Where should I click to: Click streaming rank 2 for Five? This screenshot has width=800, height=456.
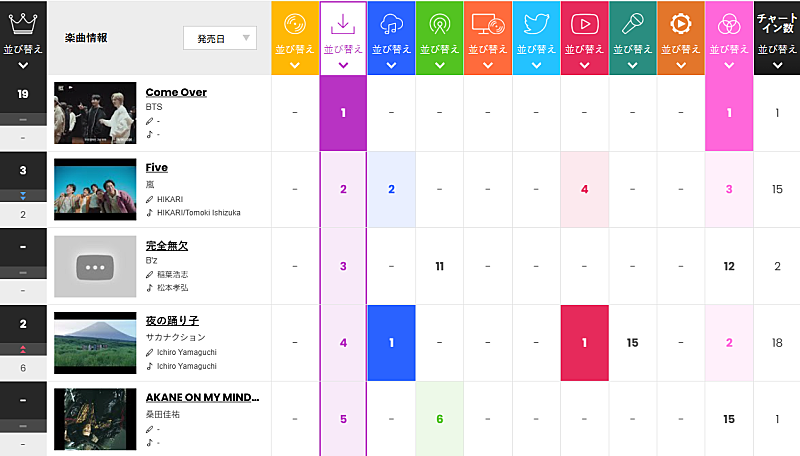pos(391,189)
